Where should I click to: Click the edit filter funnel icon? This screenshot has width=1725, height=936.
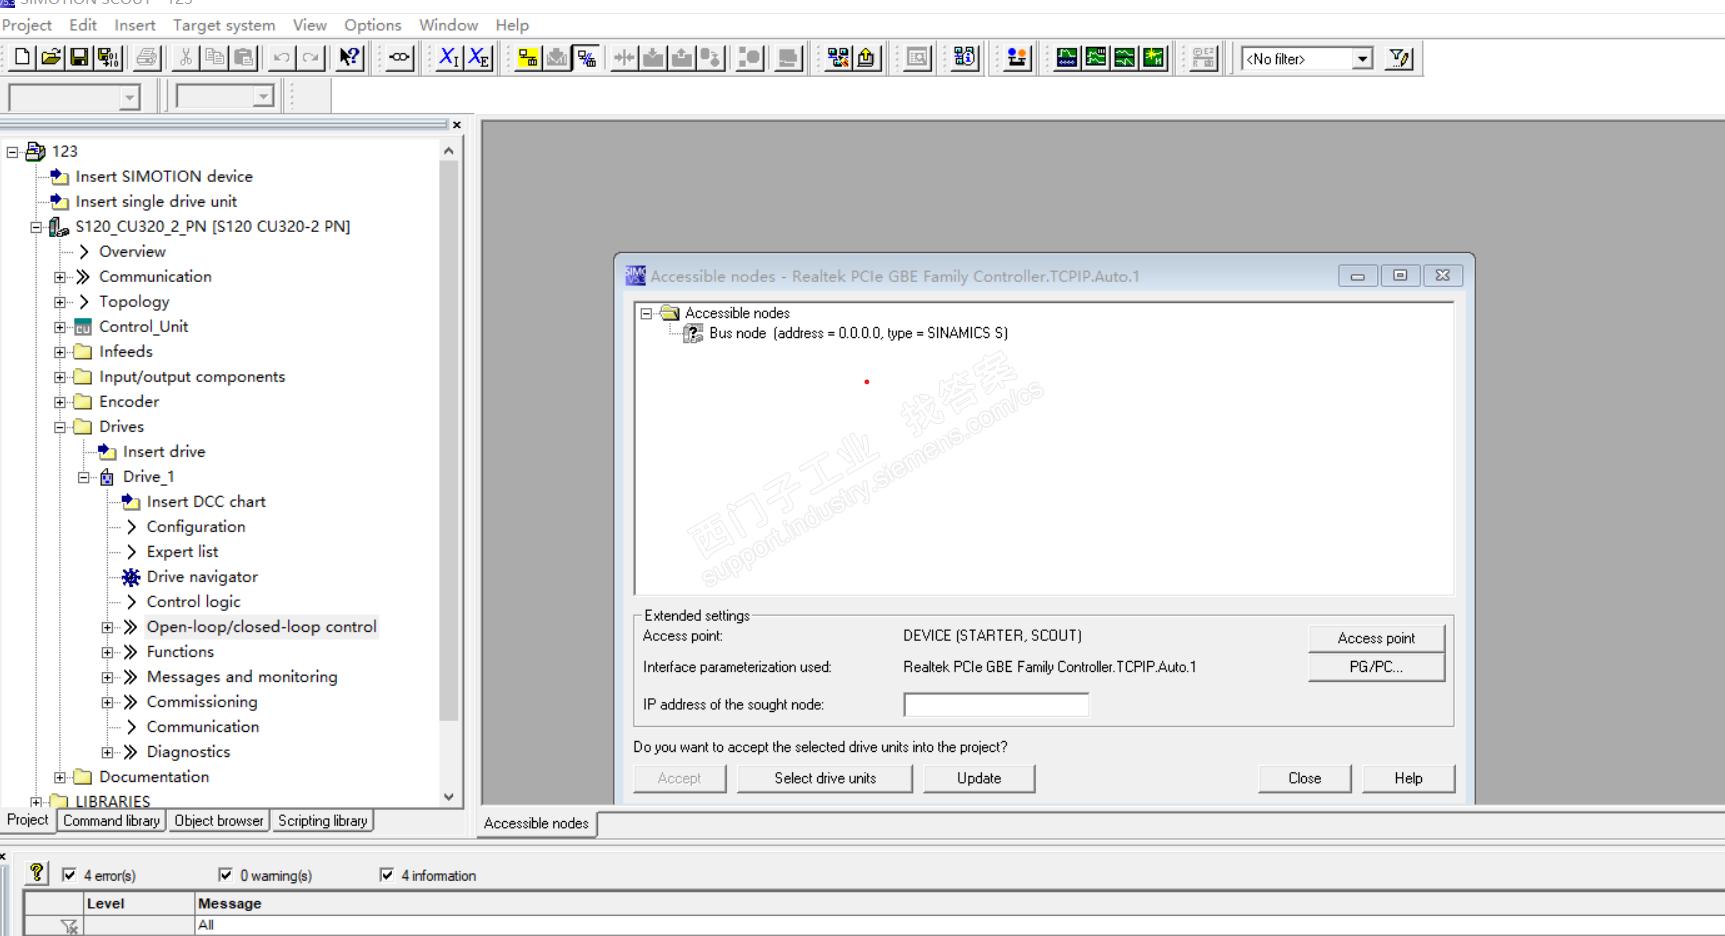(1400, 58)
